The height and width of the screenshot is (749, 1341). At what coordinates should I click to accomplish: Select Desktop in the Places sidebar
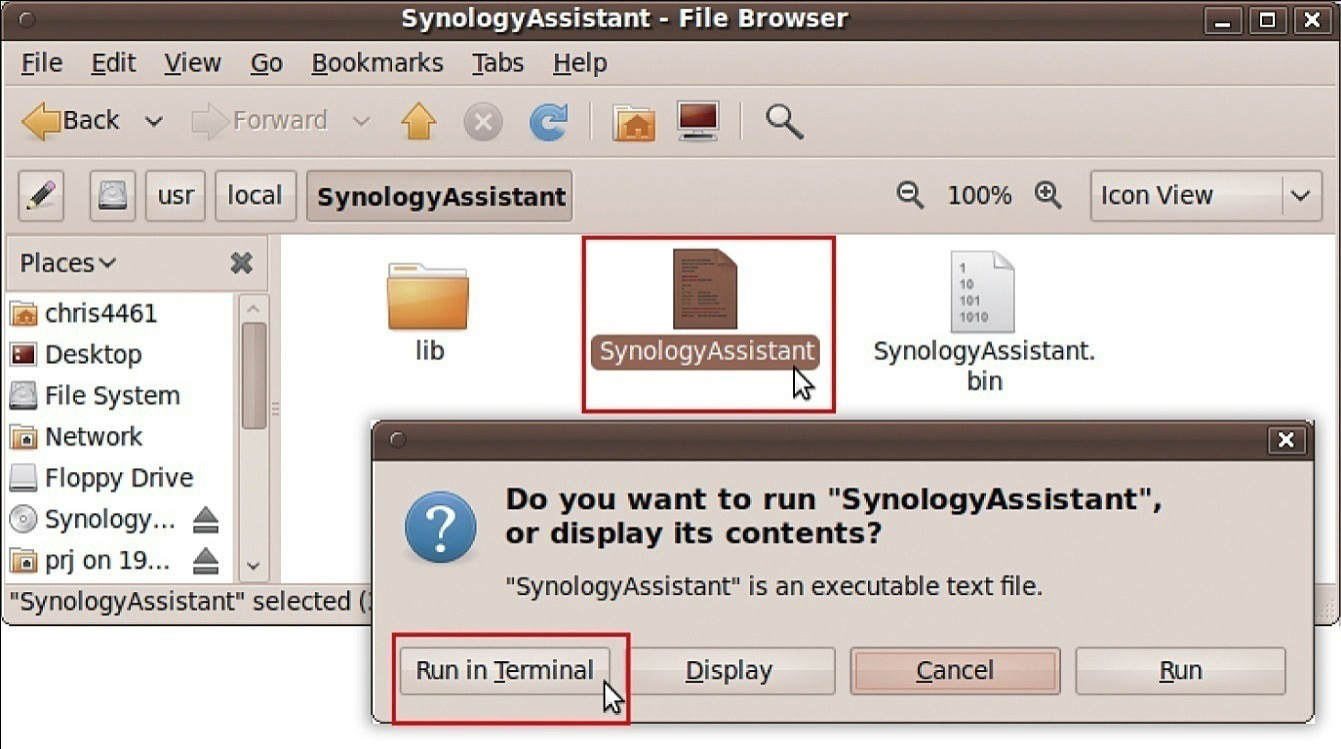coord(76,354)
